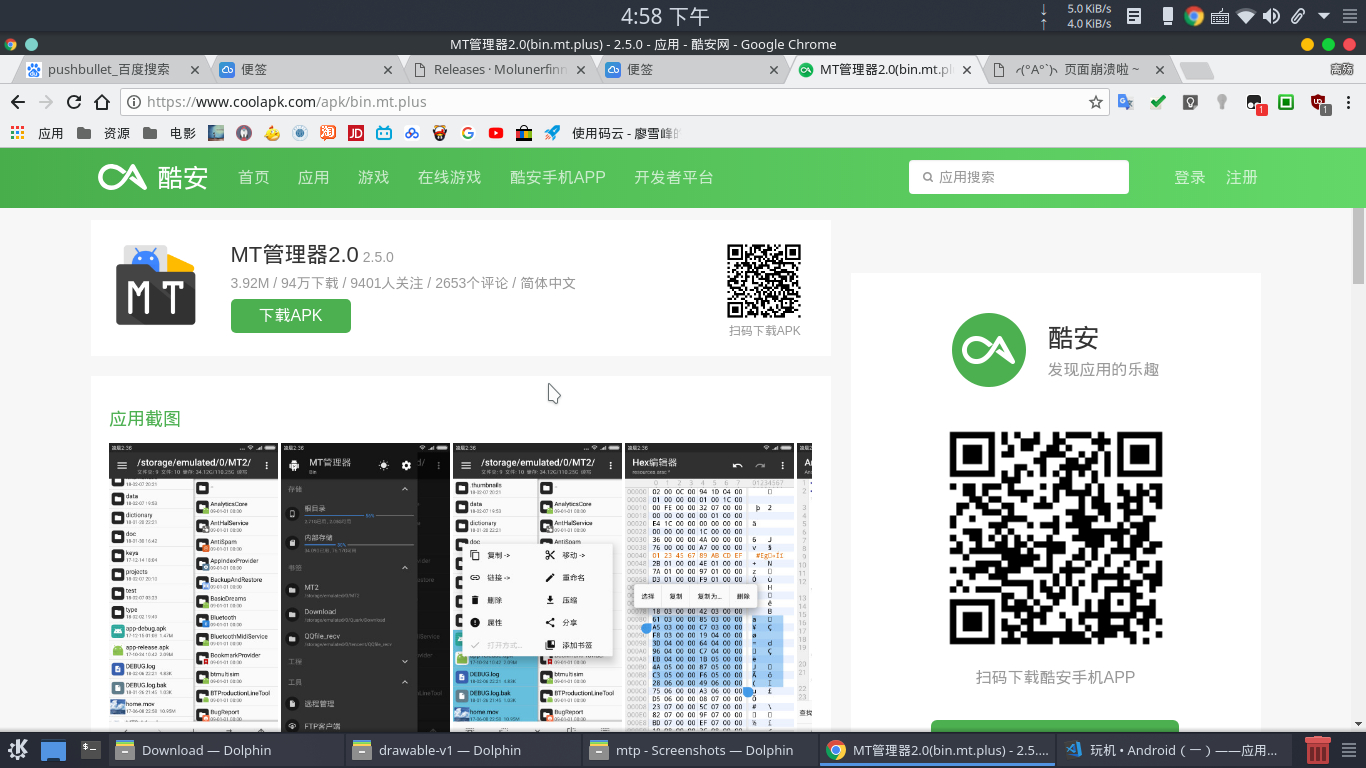Expand hidden system tray icons

tap(1323, 16)
